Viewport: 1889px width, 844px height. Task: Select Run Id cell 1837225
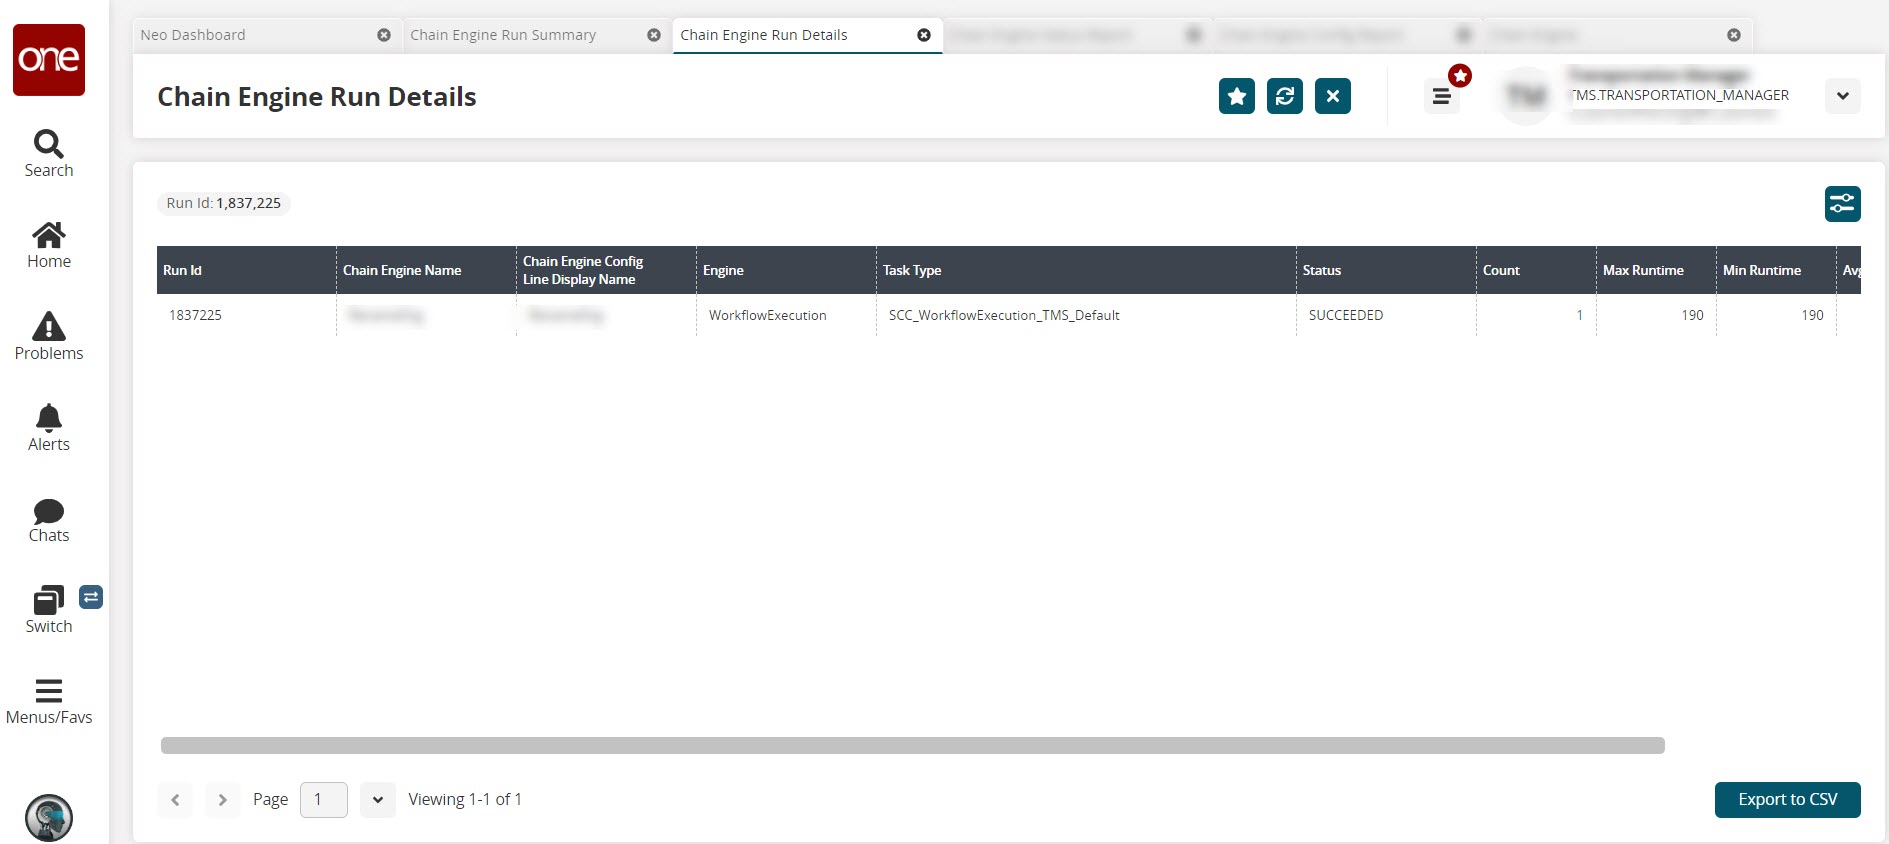[246, 315]
